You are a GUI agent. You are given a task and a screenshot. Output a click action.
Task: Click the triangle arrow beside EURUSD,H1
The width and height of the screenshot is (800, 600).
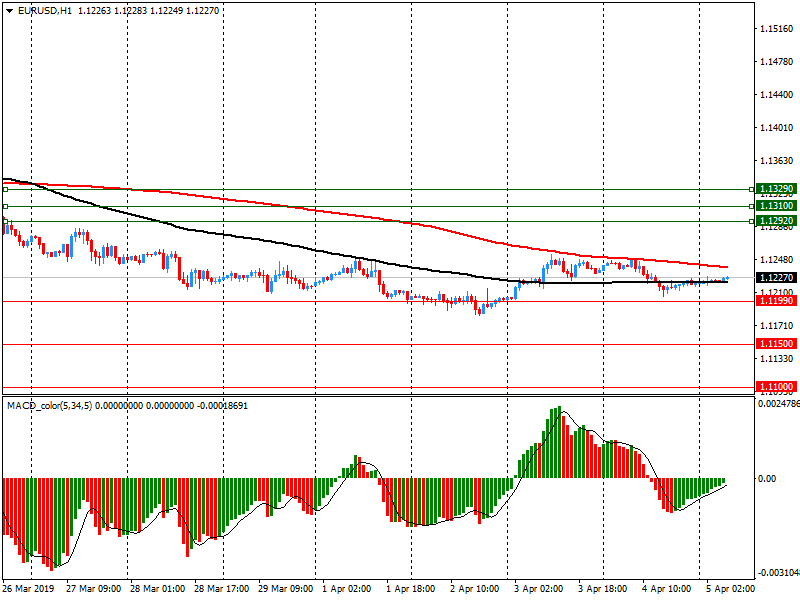pyautogui.click(x=10, y=11)
